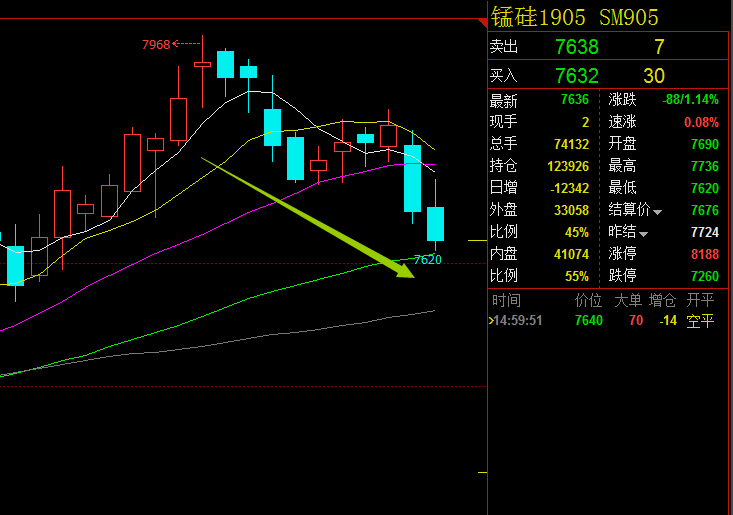Click the 持仓 value 123926
Screen dimensions: 733x515
(568, 166)
